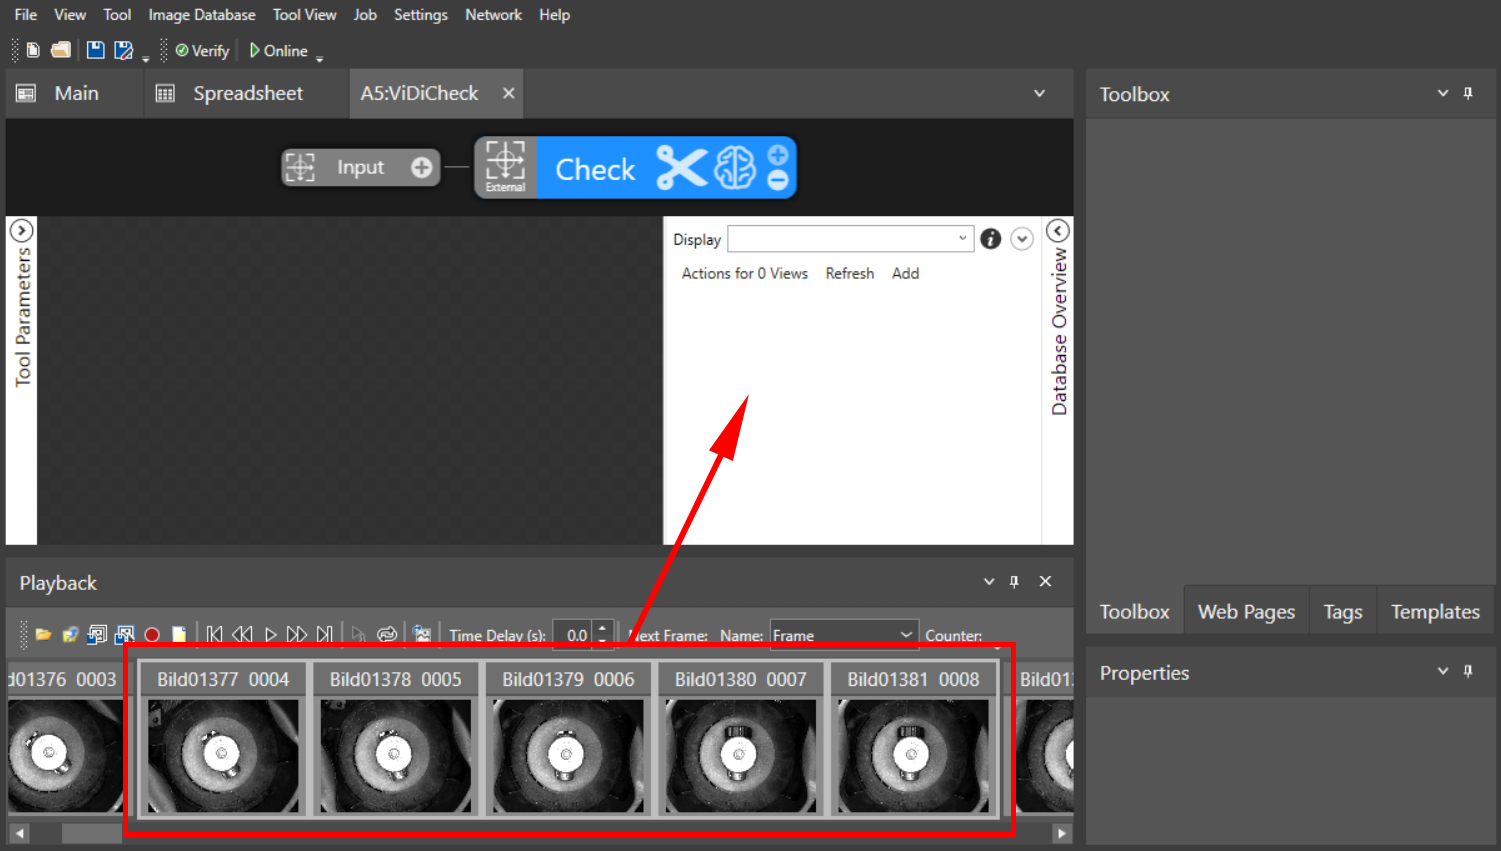The width and height of the screenshot is (1501, 851).
Task: Switch to the Spreadsheet tab
Action: point(247,93)
